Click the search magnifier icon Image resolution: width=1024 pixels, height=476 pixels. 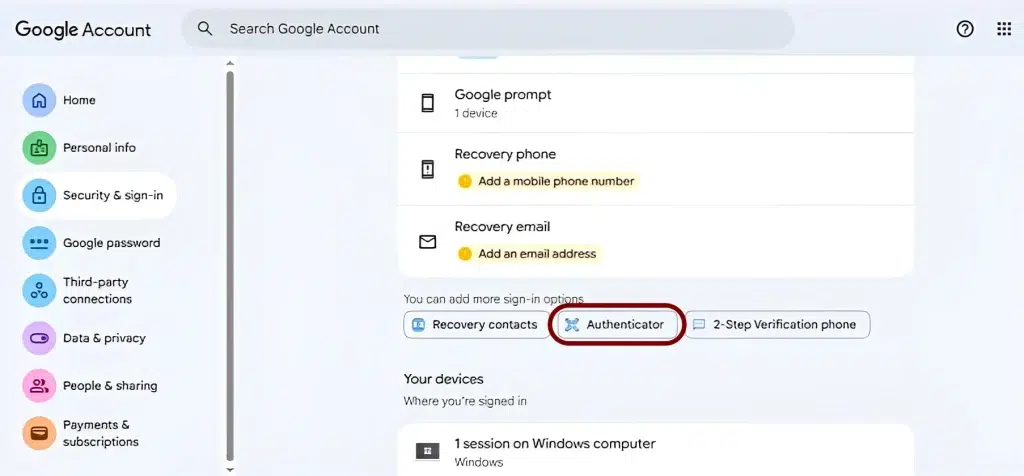pyautogui.click(x=205, y=29)
